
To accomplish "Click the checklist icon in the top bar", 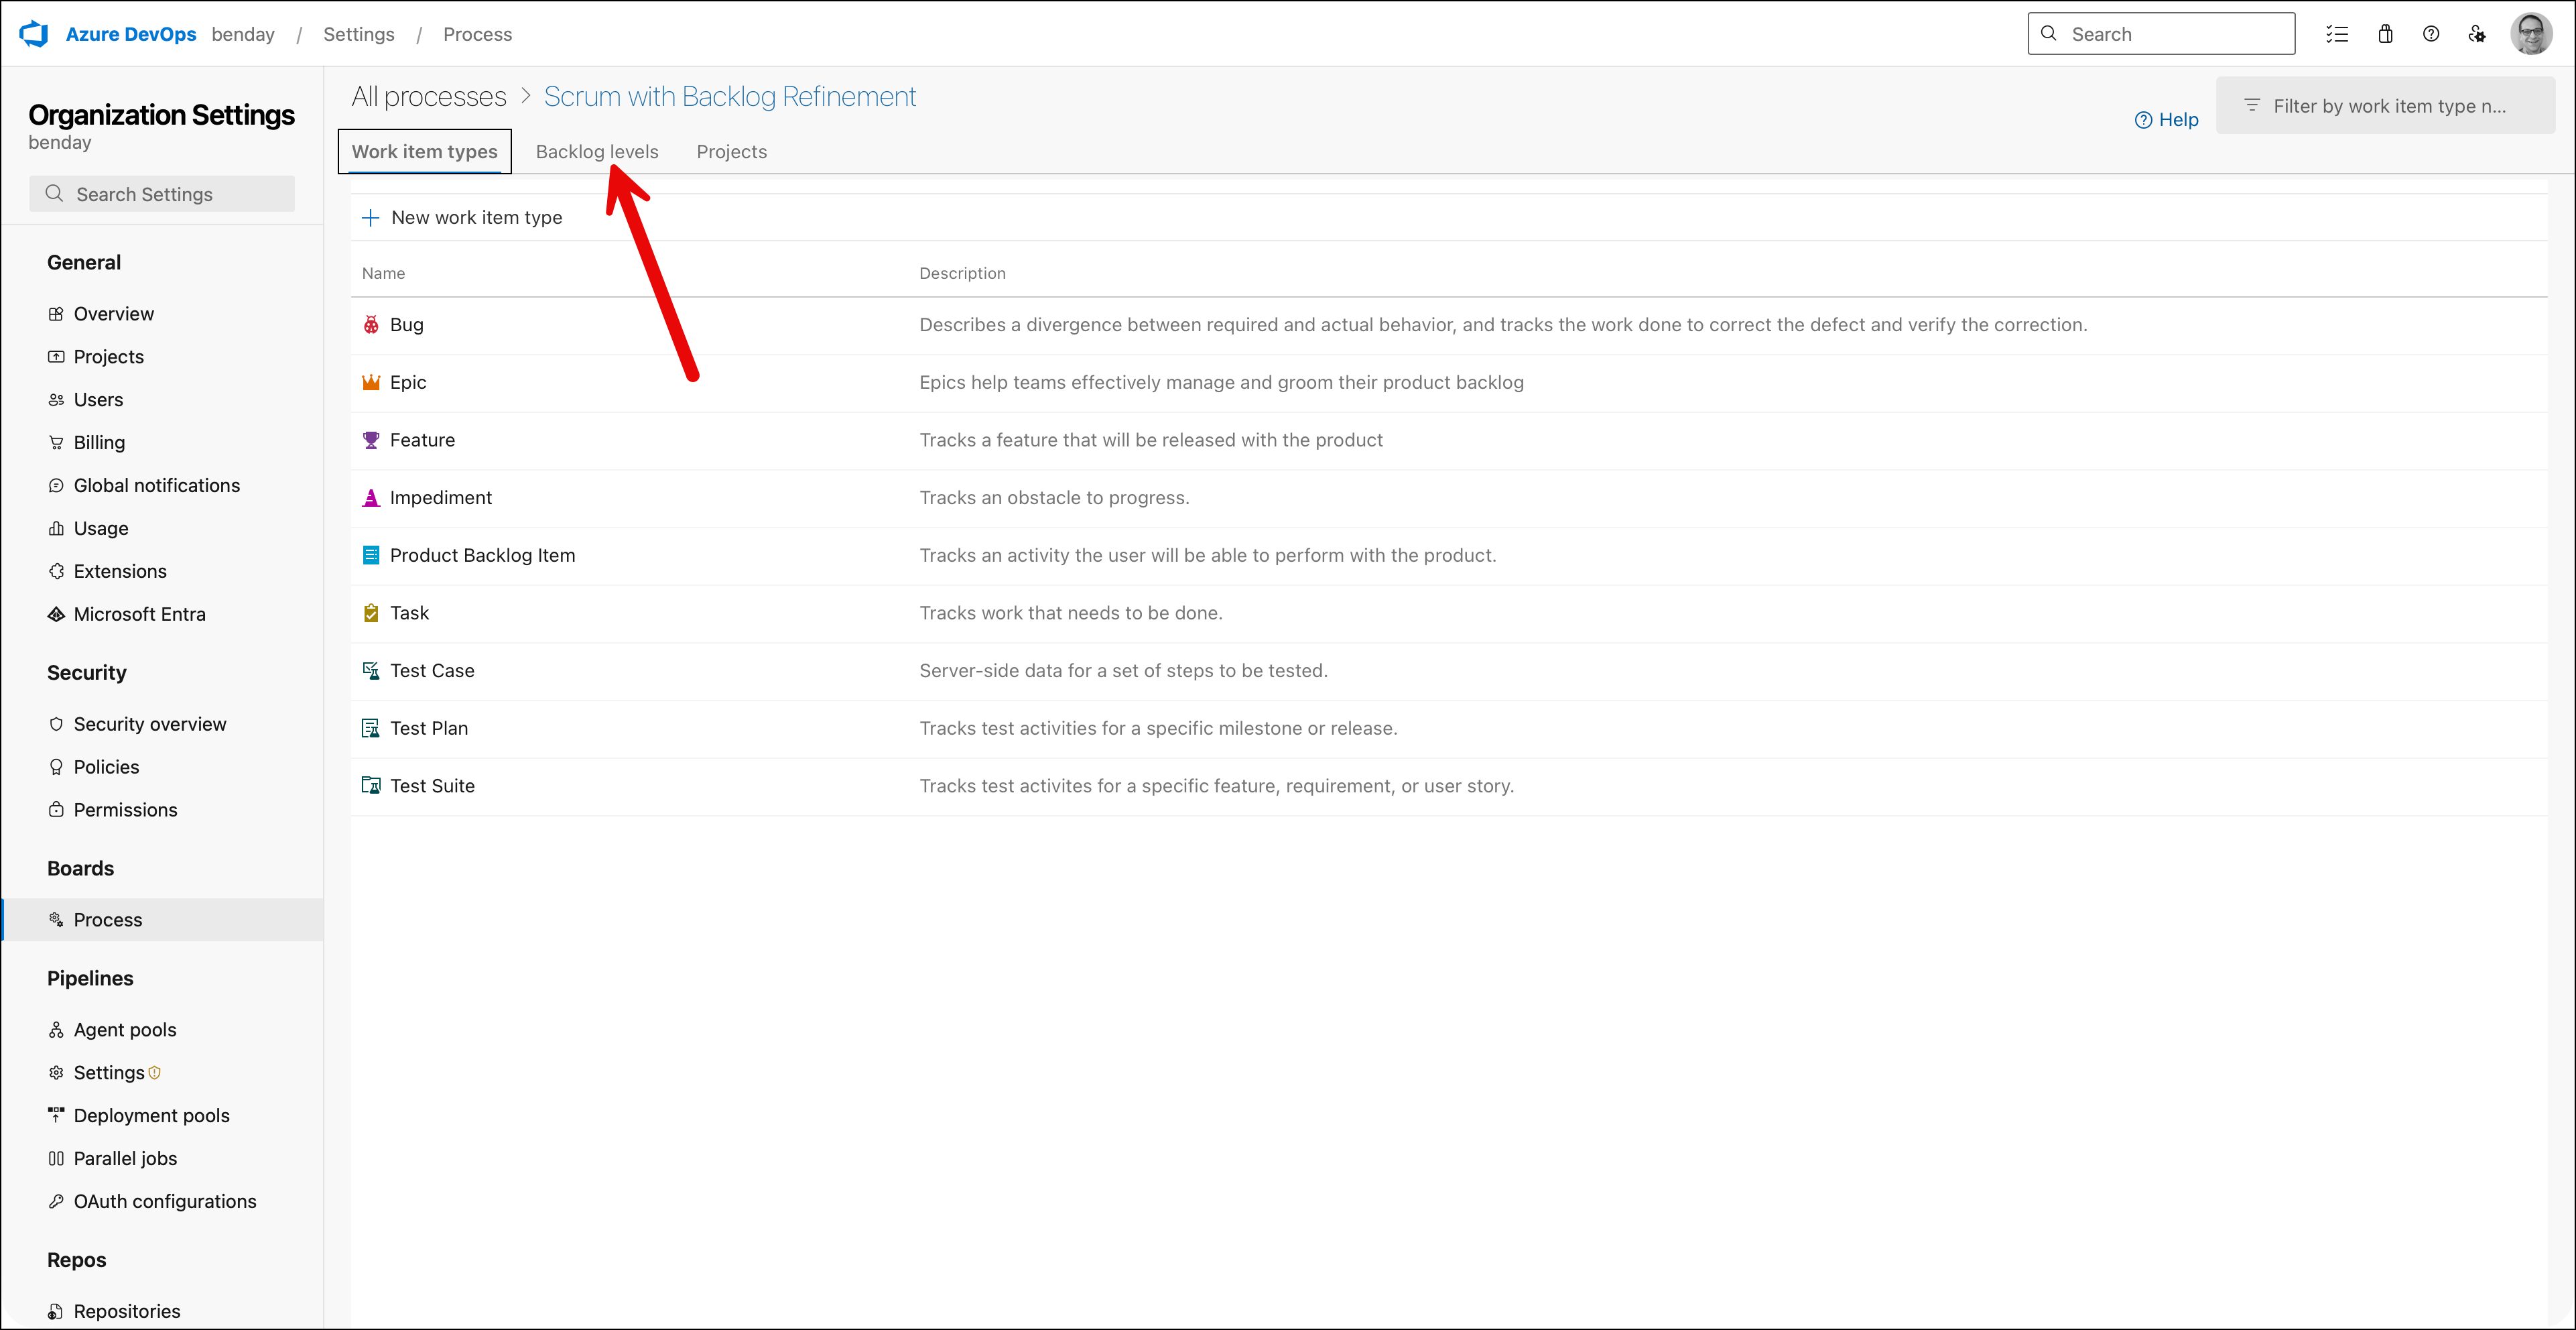I will (2338, 33).
